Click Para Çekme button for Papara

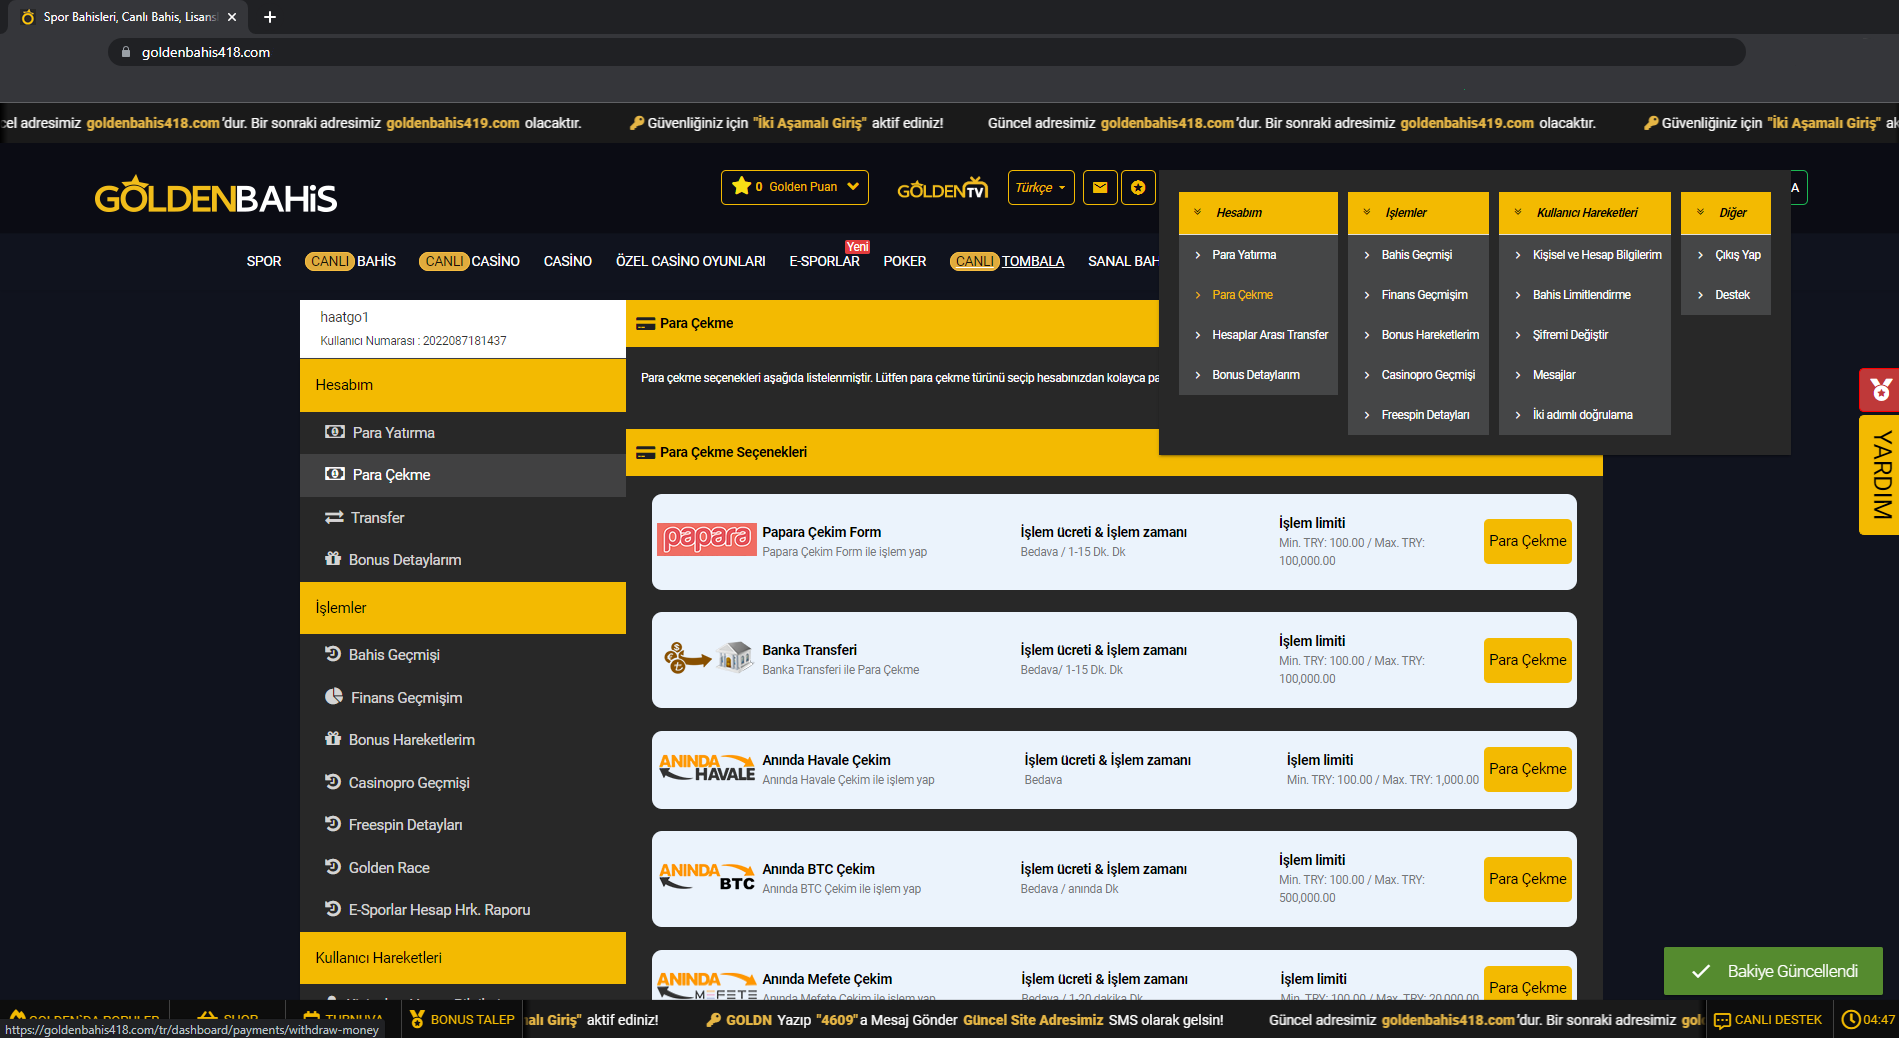(1527, 541)
